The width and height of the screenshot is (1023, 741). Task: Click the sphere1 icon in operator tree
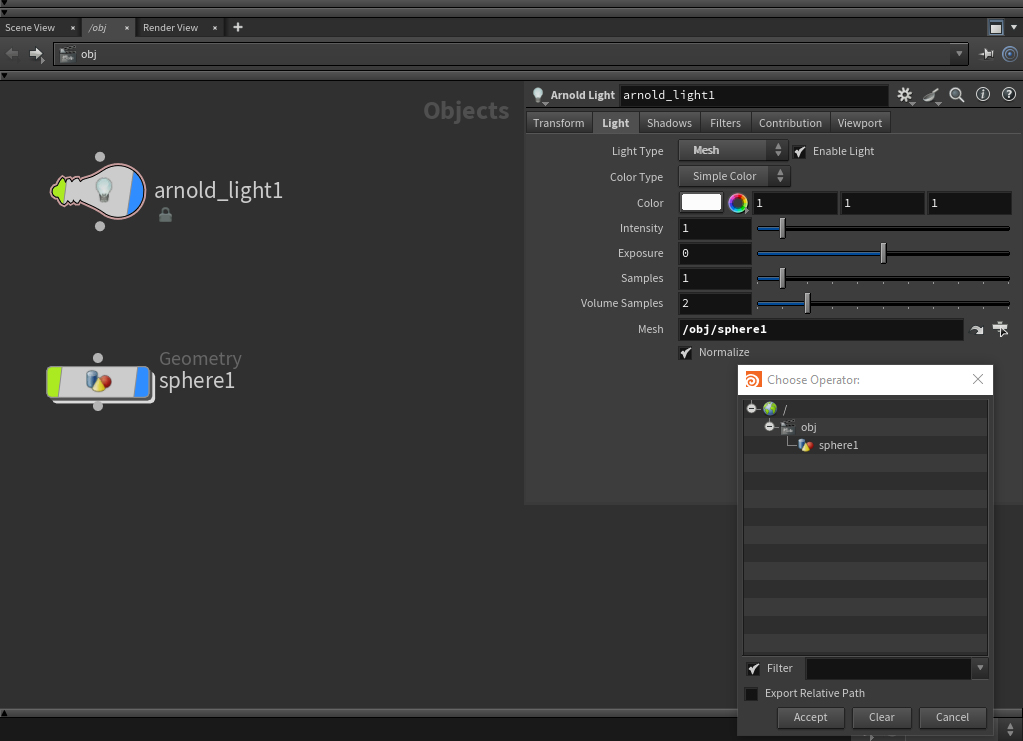[x=805, y=446]
